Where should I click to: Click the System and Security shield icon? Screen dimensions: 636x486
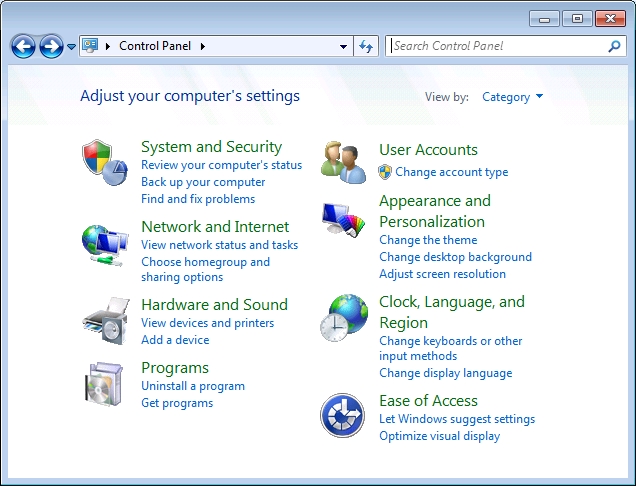point(105,162)
